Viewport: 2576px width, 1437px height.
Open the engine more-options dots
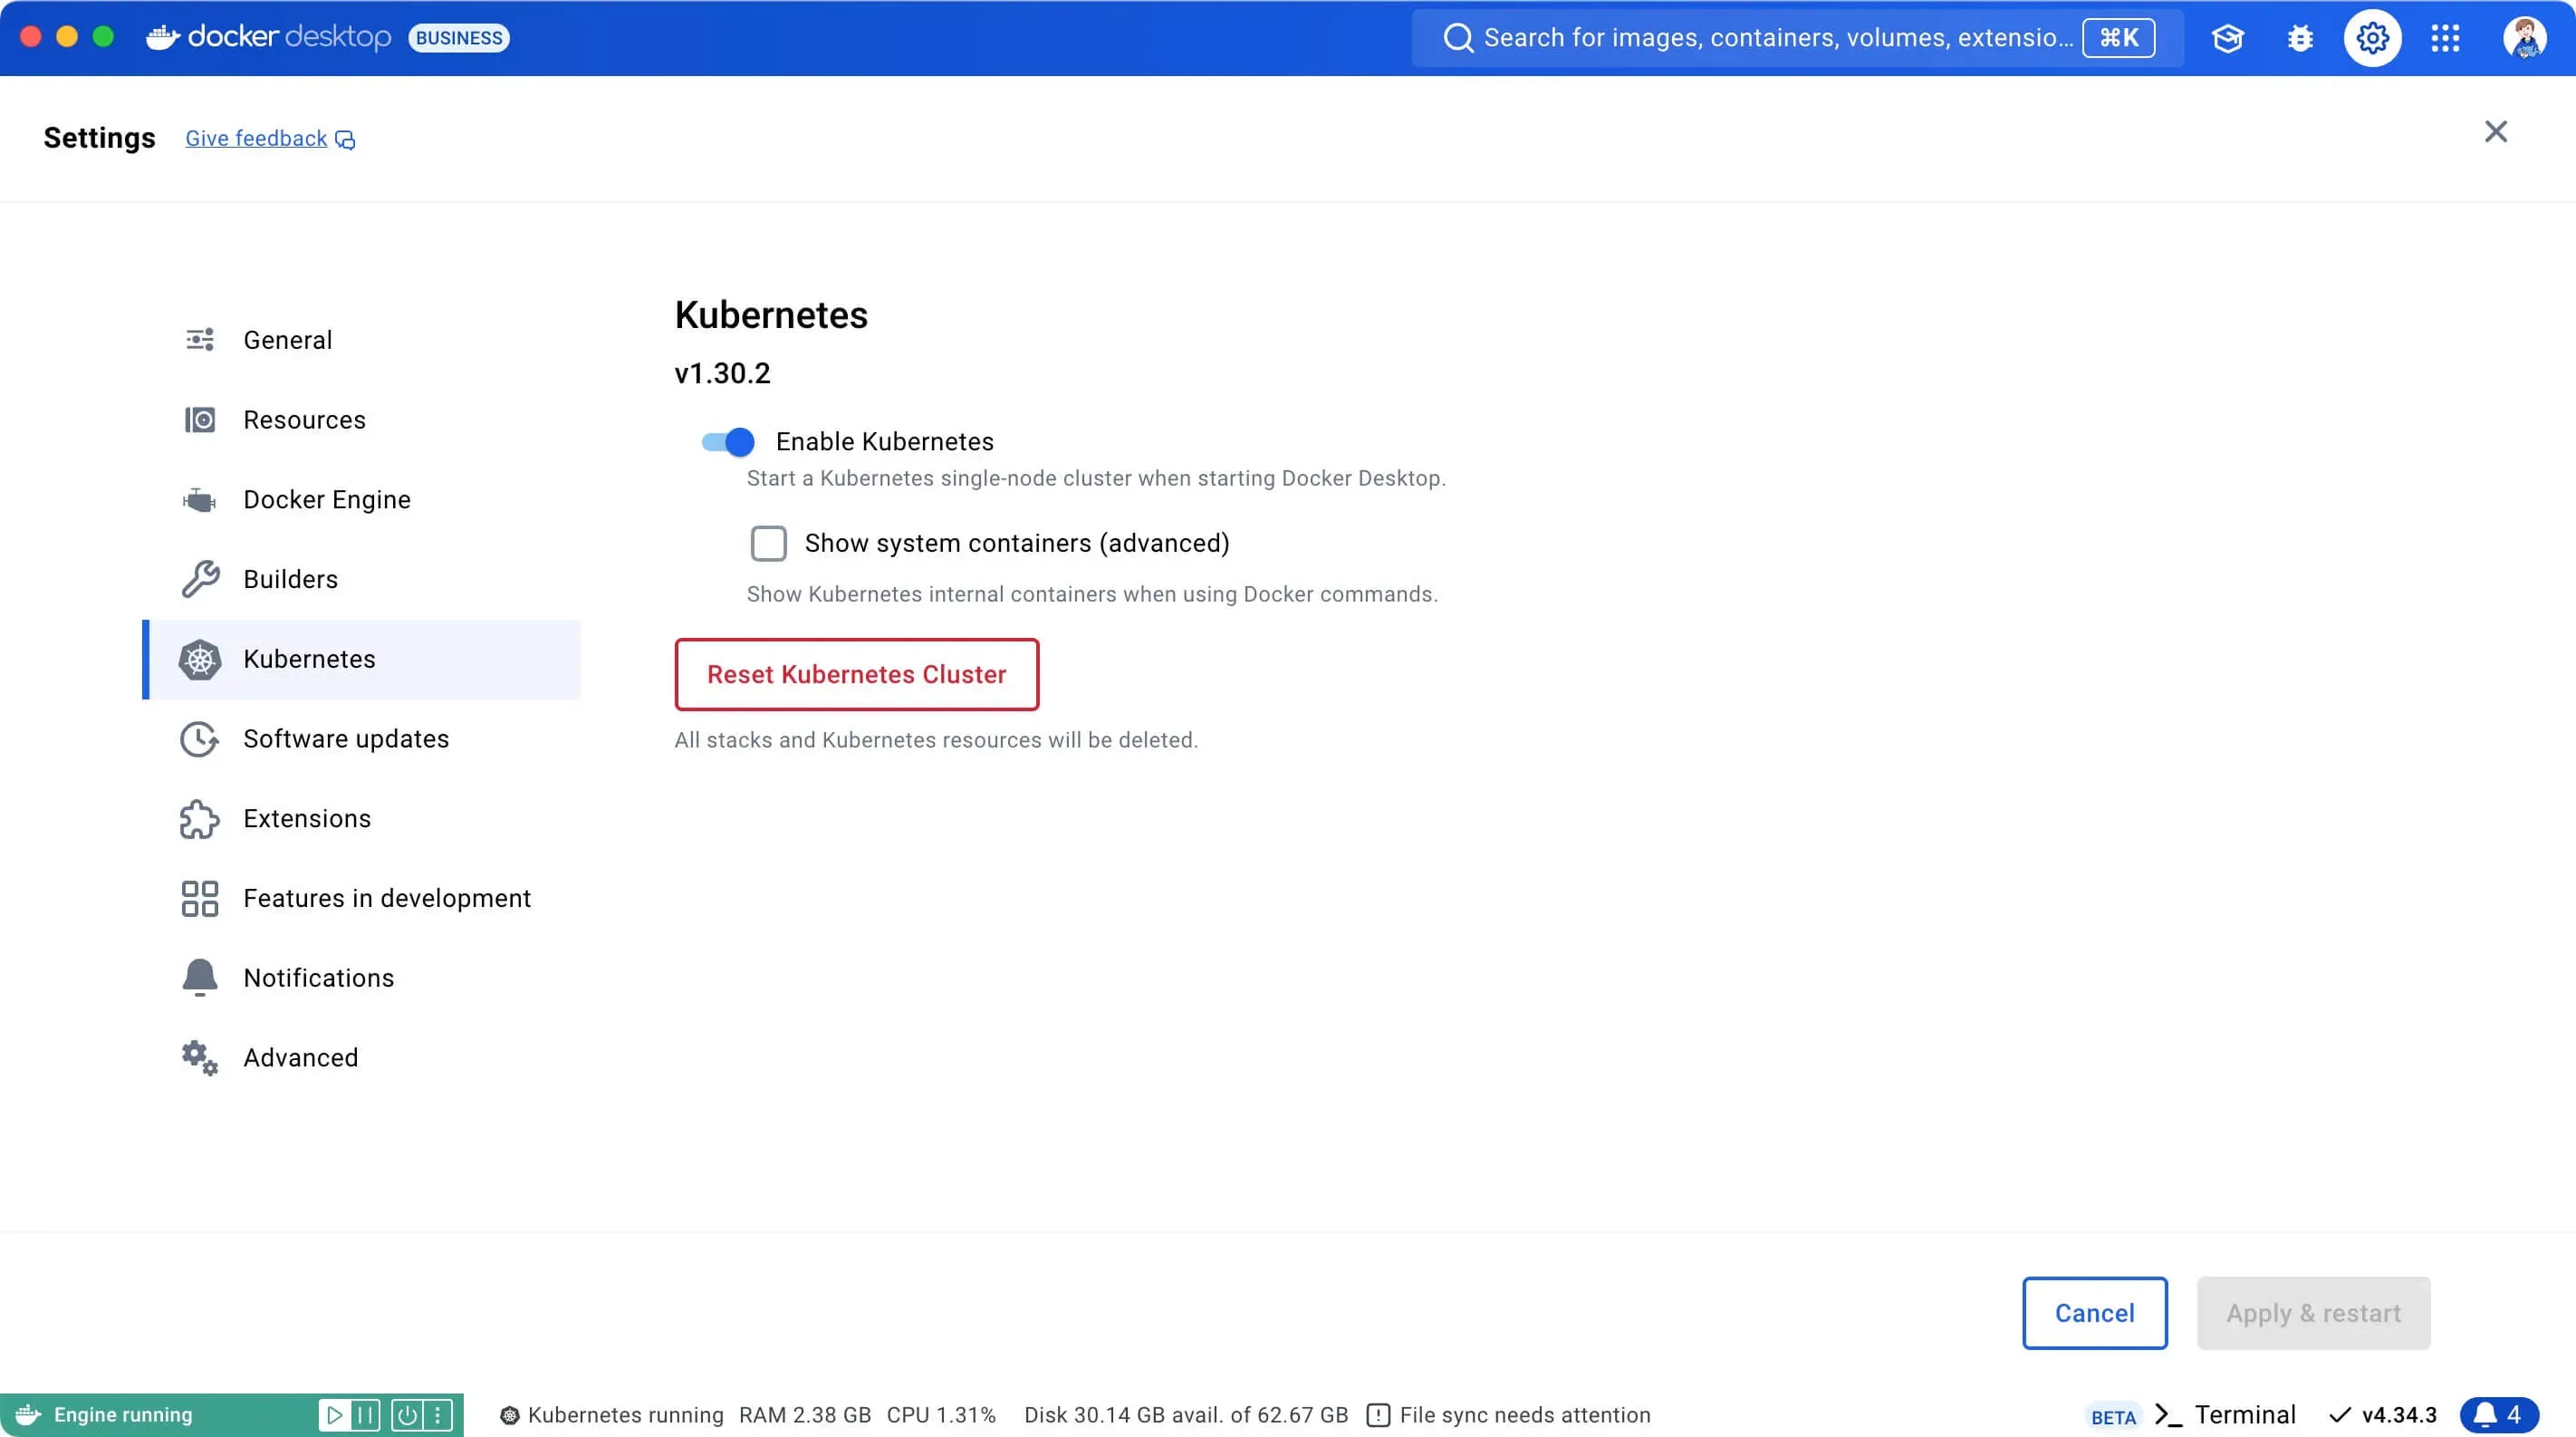[437, 1415]
